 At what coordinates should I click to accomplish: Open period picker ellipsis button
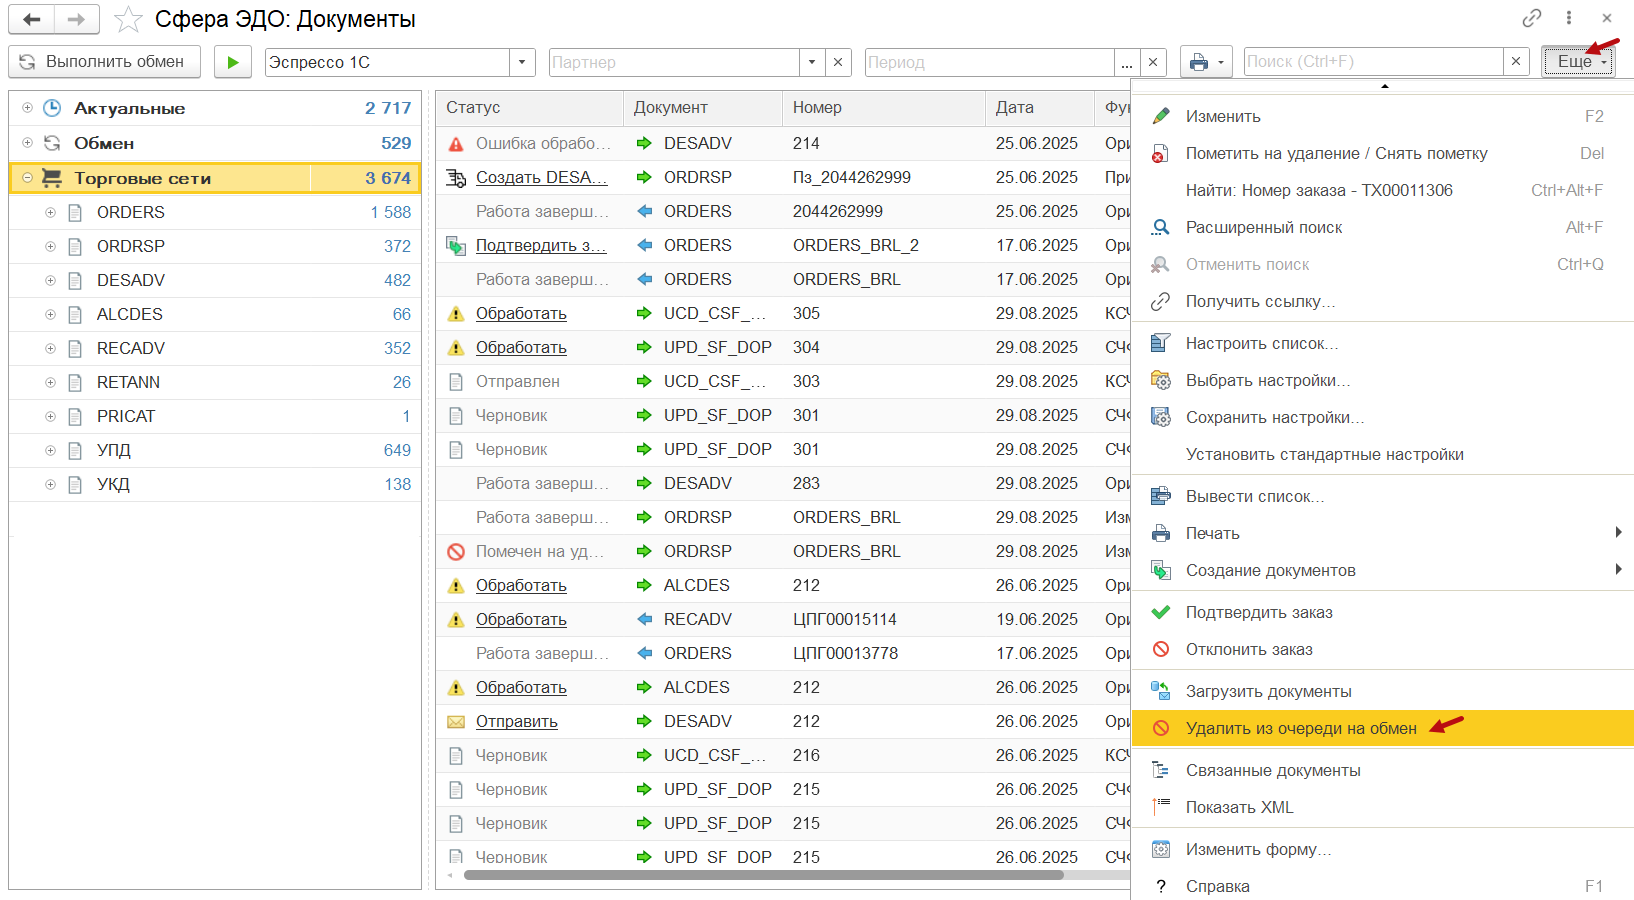point(1127,62)
